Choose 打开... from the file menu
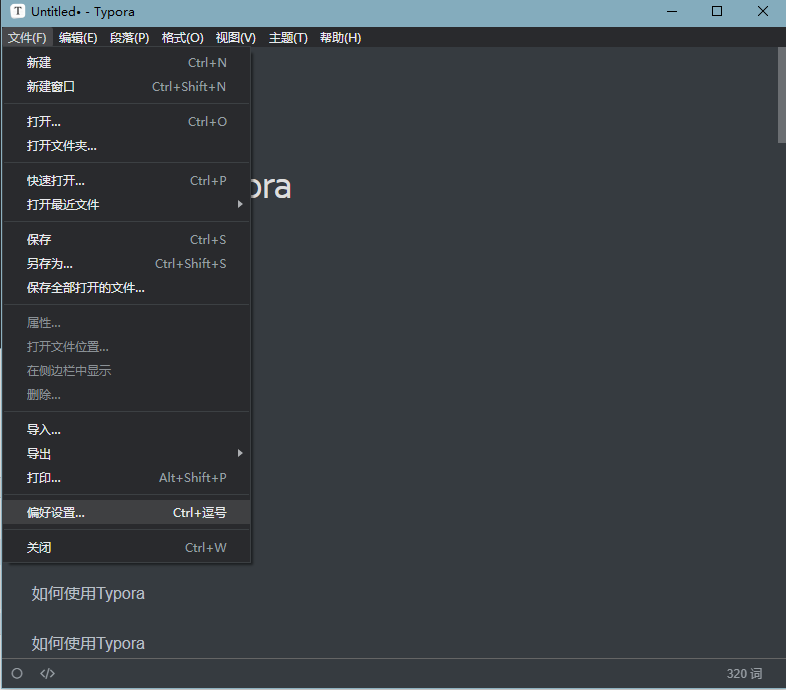This screenshot has width=786, height=690. [126, 122]
